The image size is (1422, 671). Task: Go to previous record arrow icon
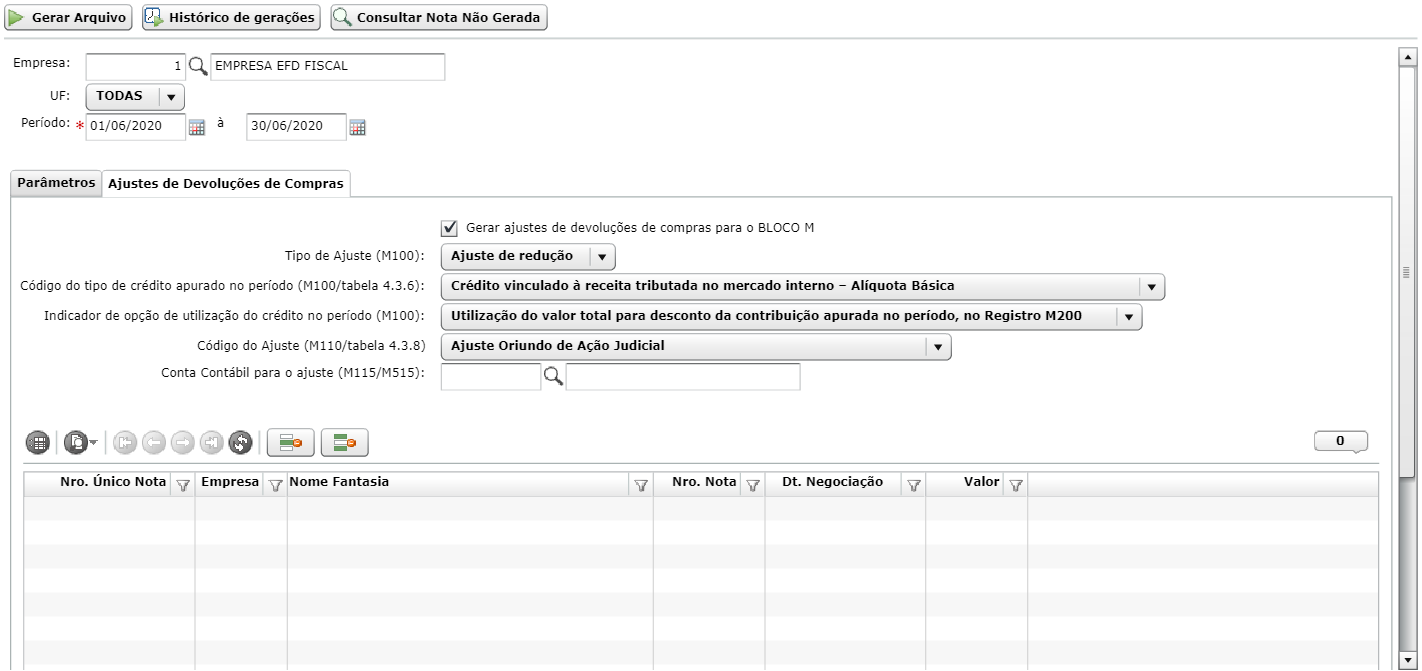pos(154,441)
